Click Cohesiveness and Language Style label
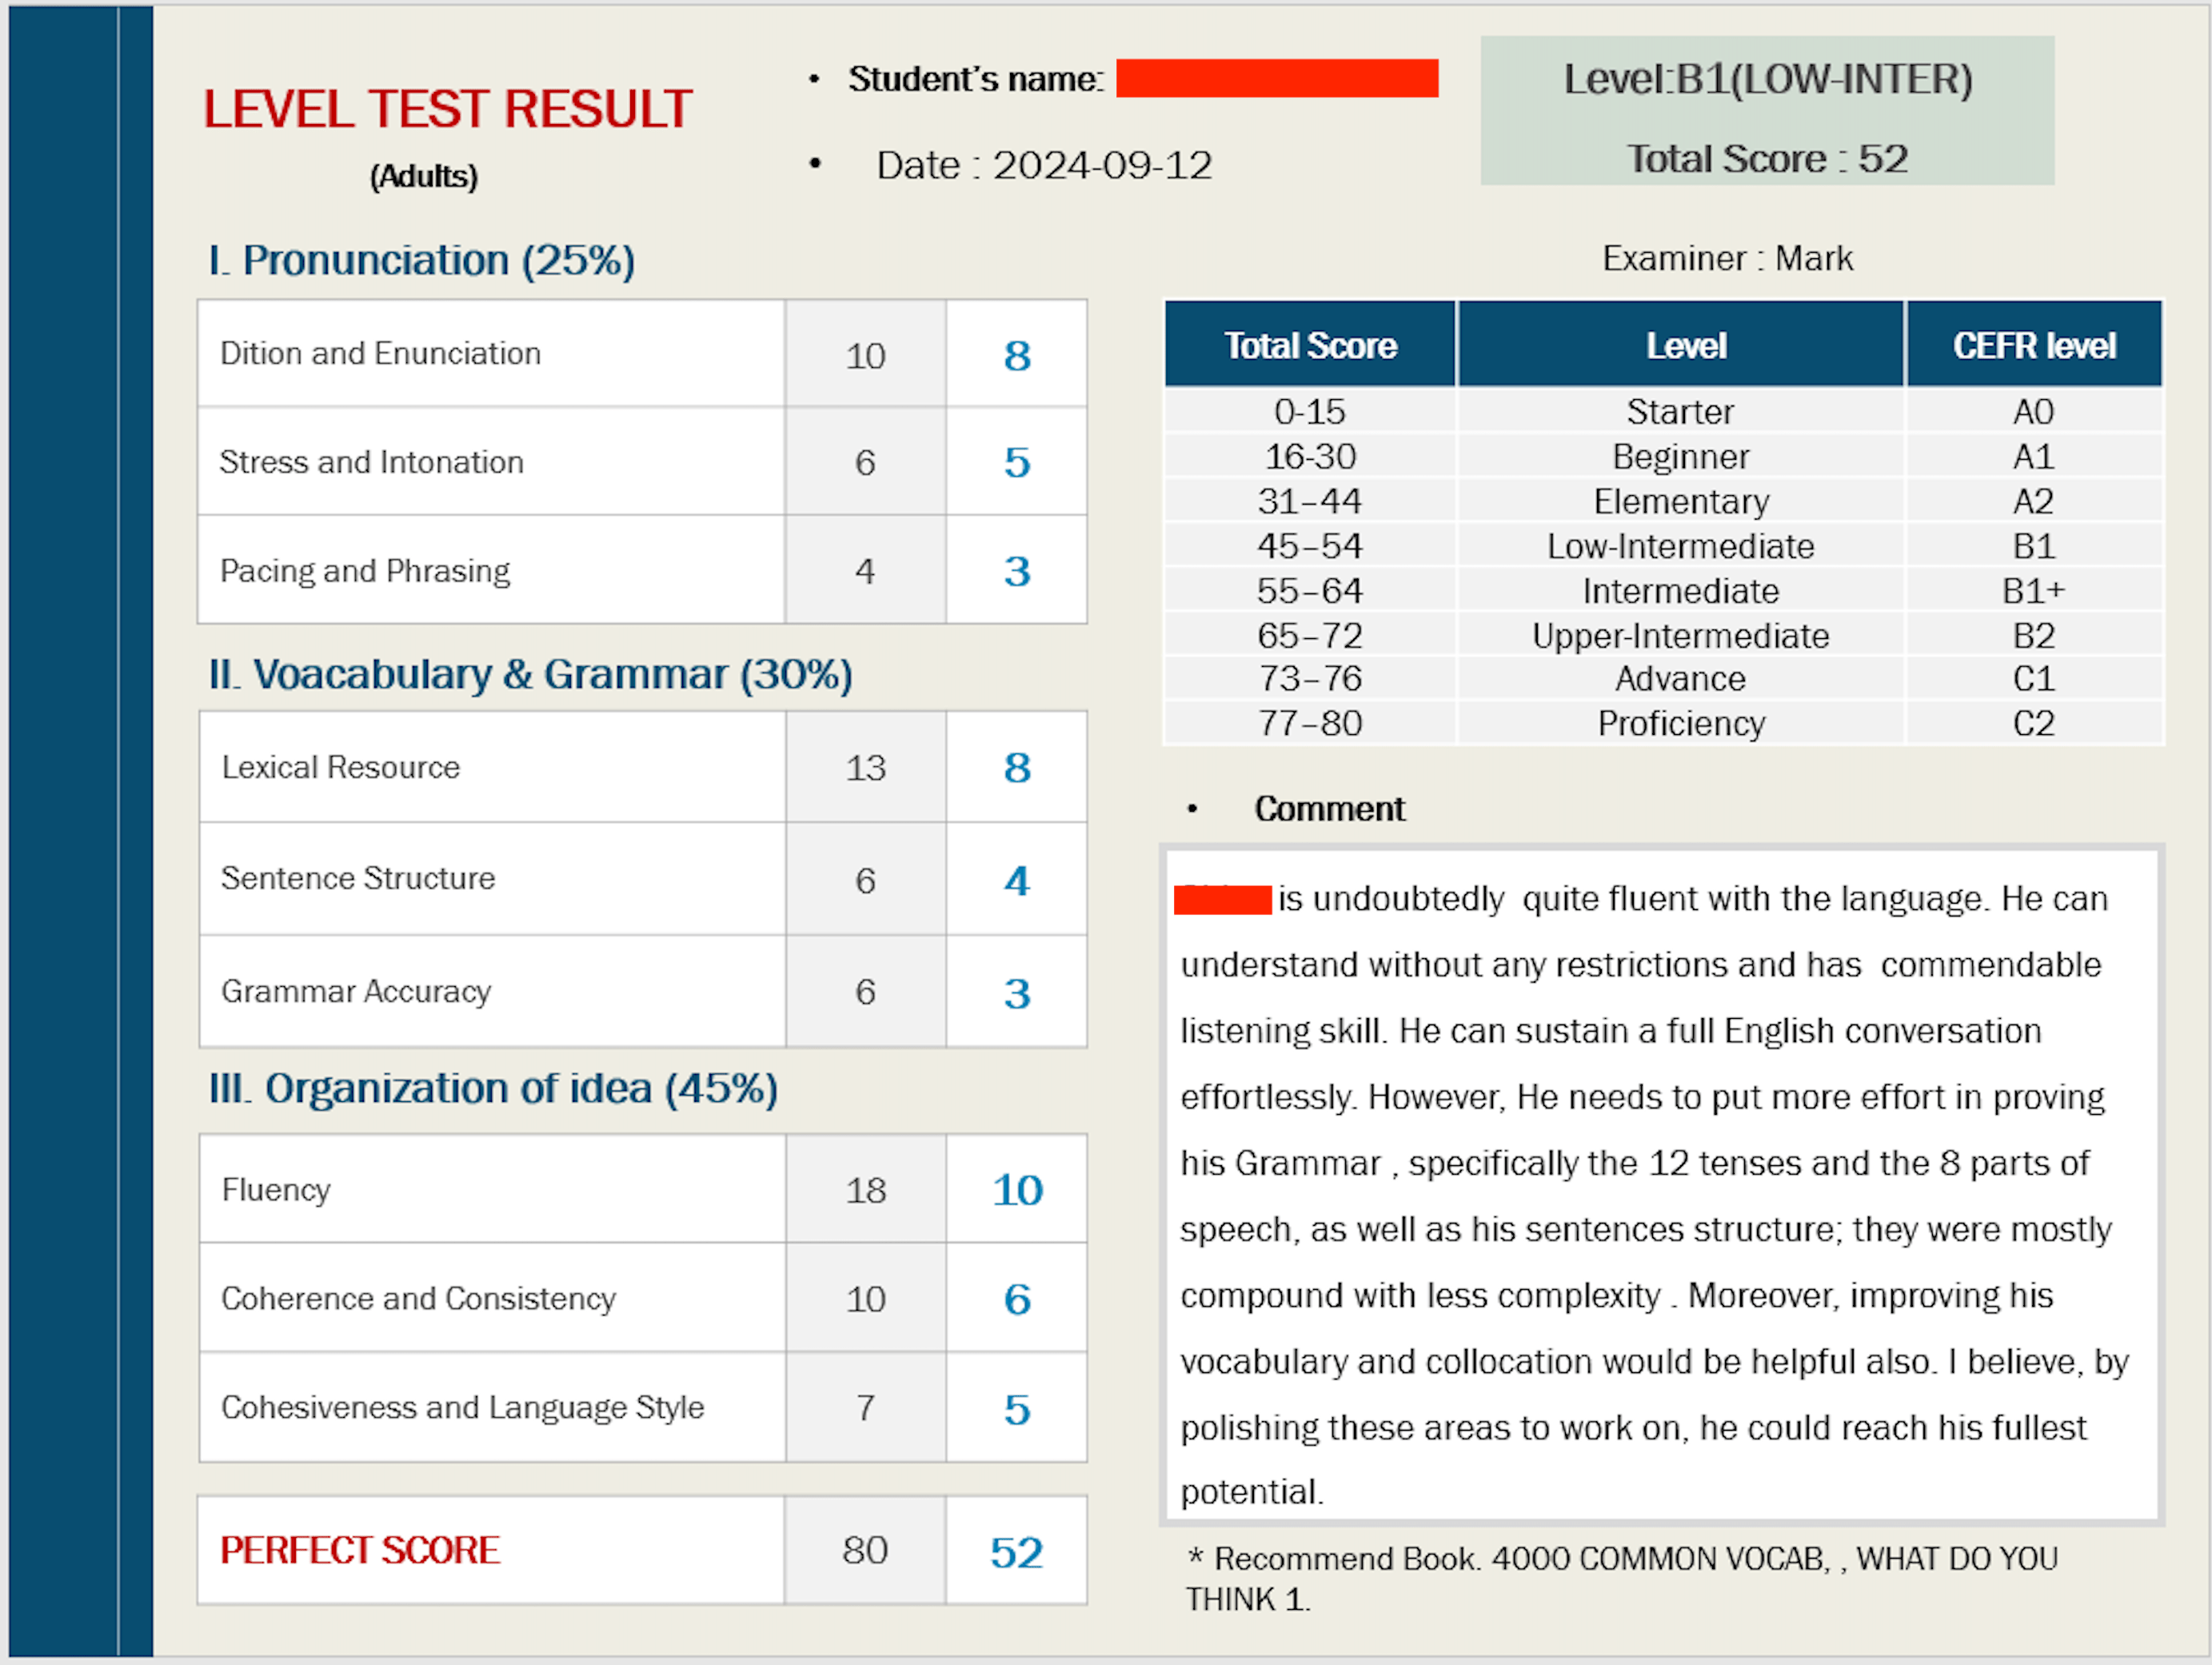Viewport: 2212px width, 1665px height. [x=463, y=1407]
